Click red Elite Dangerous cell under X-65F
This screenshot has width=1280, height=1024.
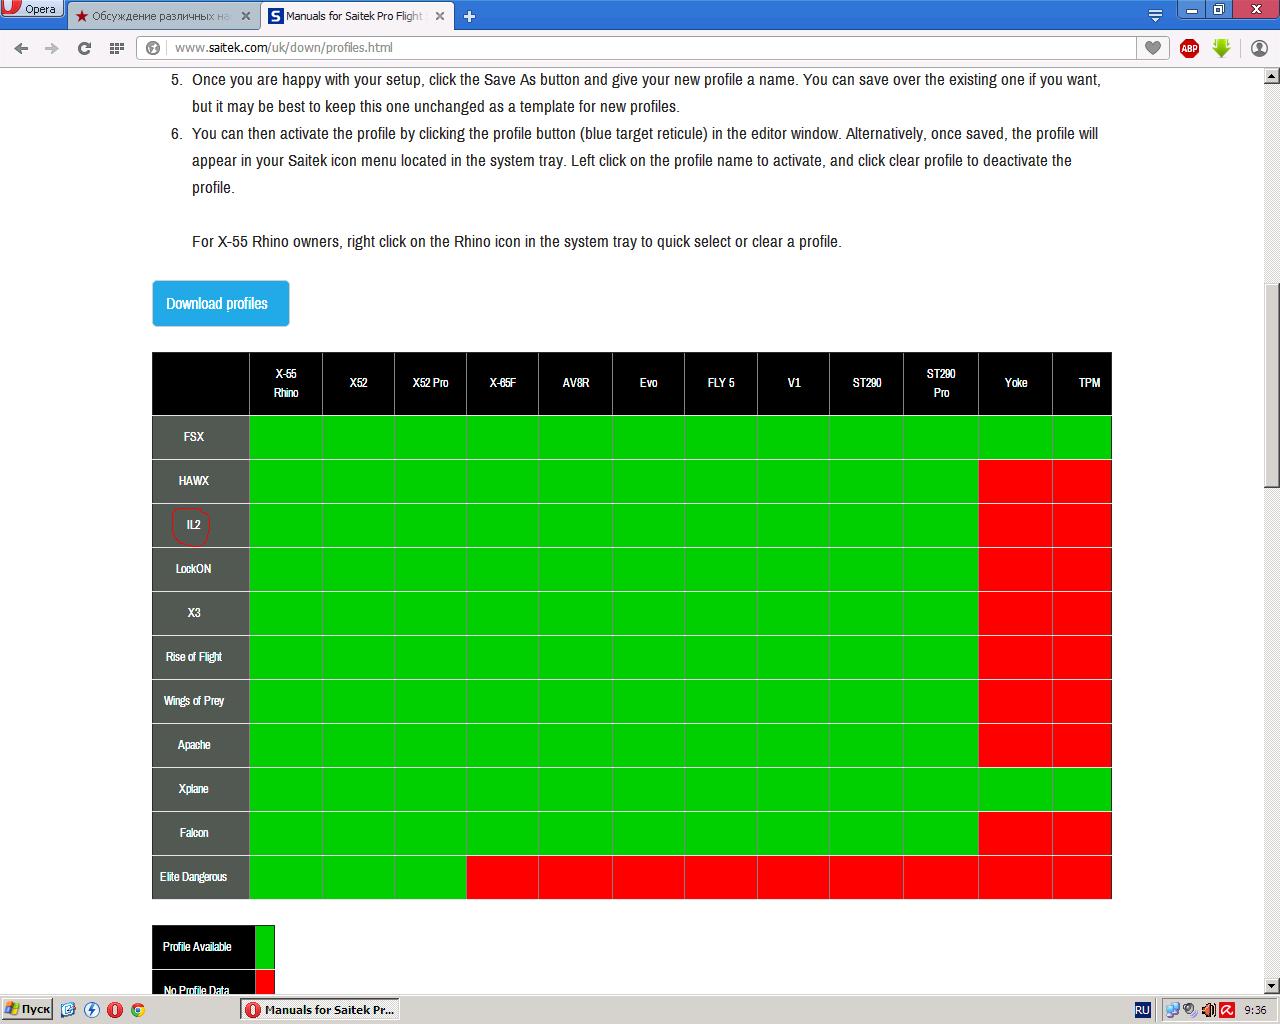pos(502,877)
